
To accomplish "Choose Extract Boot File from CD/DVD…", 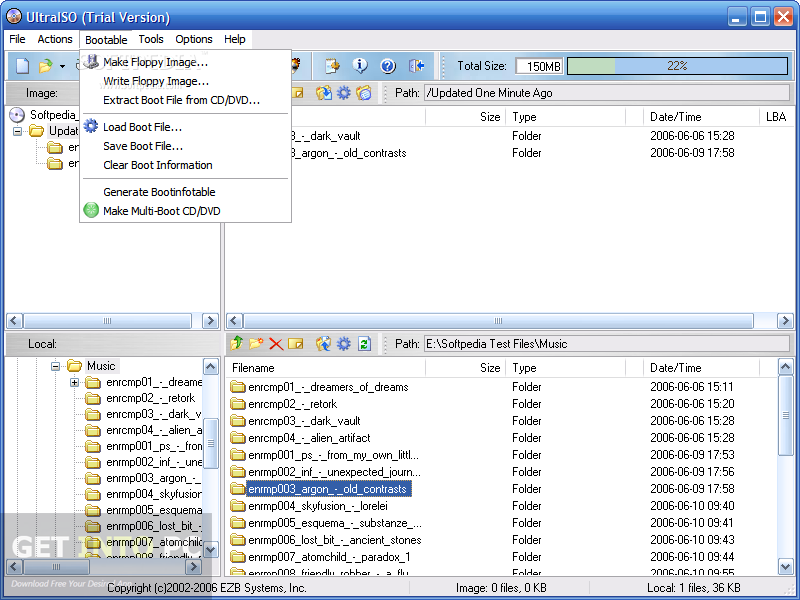I will coord(182,100).
